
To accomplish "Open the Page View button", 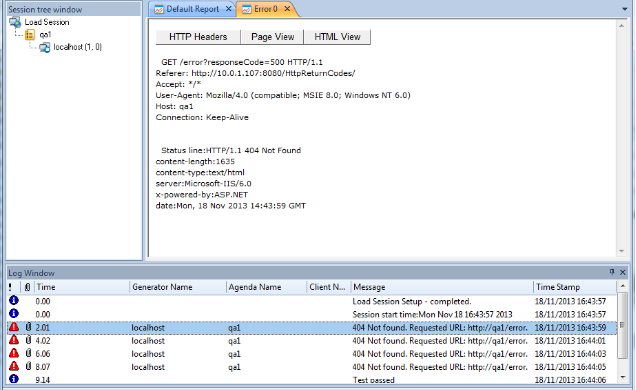I will [x=273, y=37].
